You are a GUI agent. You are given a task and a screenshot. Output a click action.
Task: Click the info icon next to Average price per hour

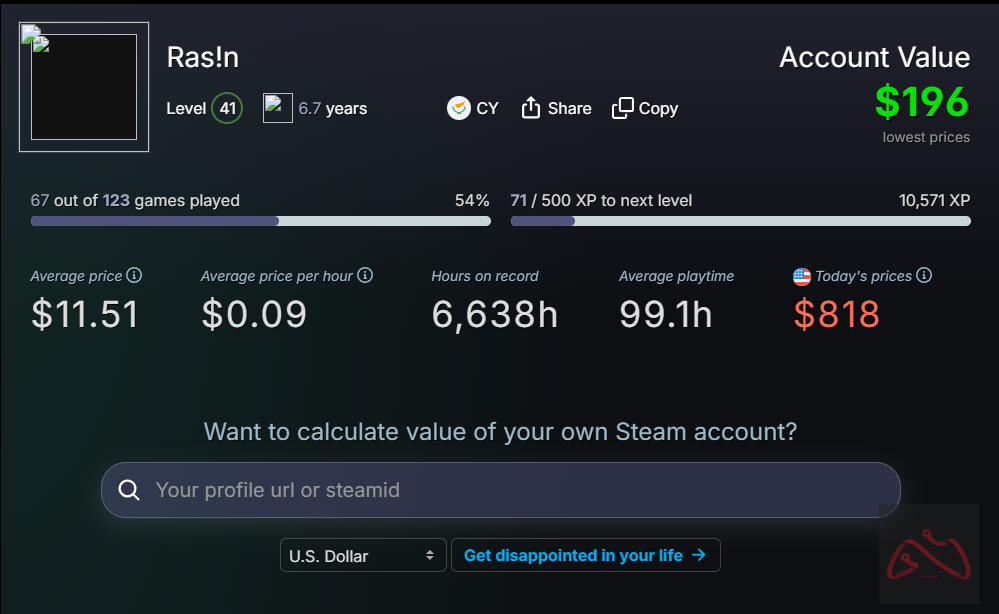point(364,274)
